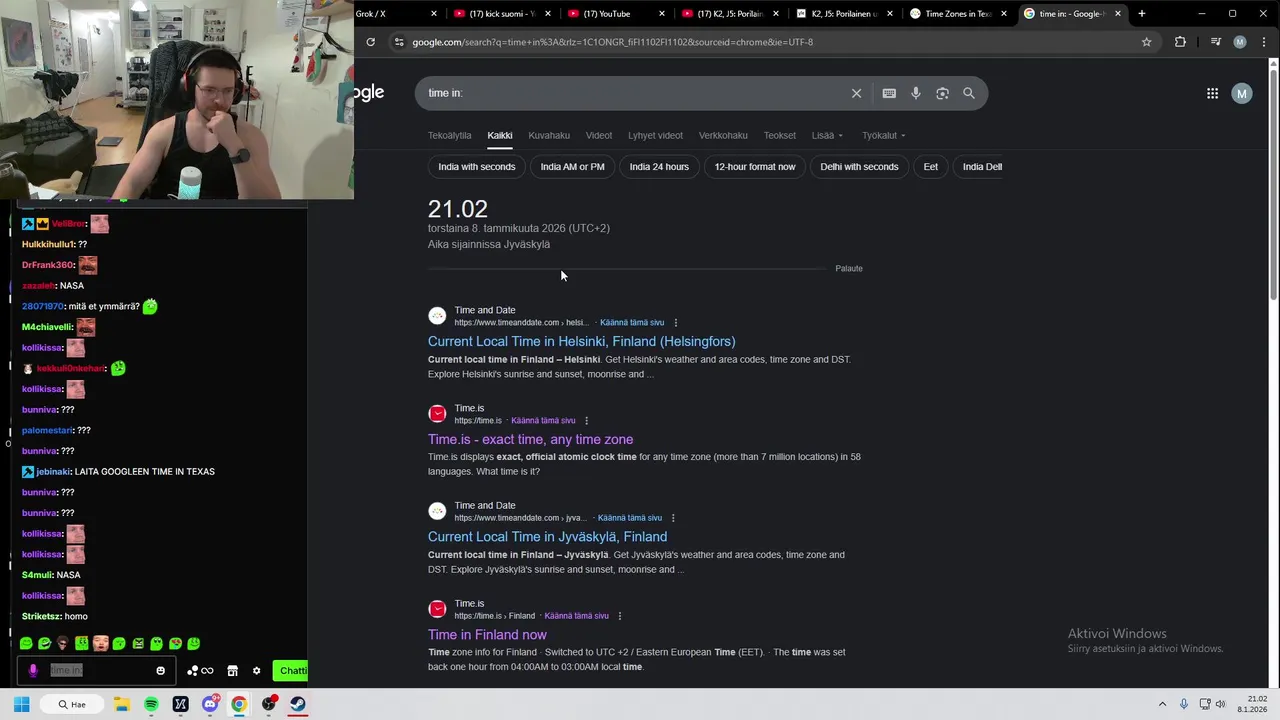Switch to Lyhyet videot tab
Screen dimensions: 1280x720
[x=655, y=135]
